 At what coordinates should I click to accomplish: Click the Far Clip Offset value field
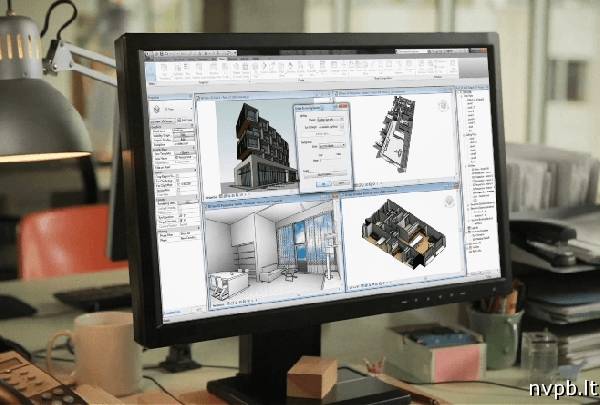(x=187, y=185)
